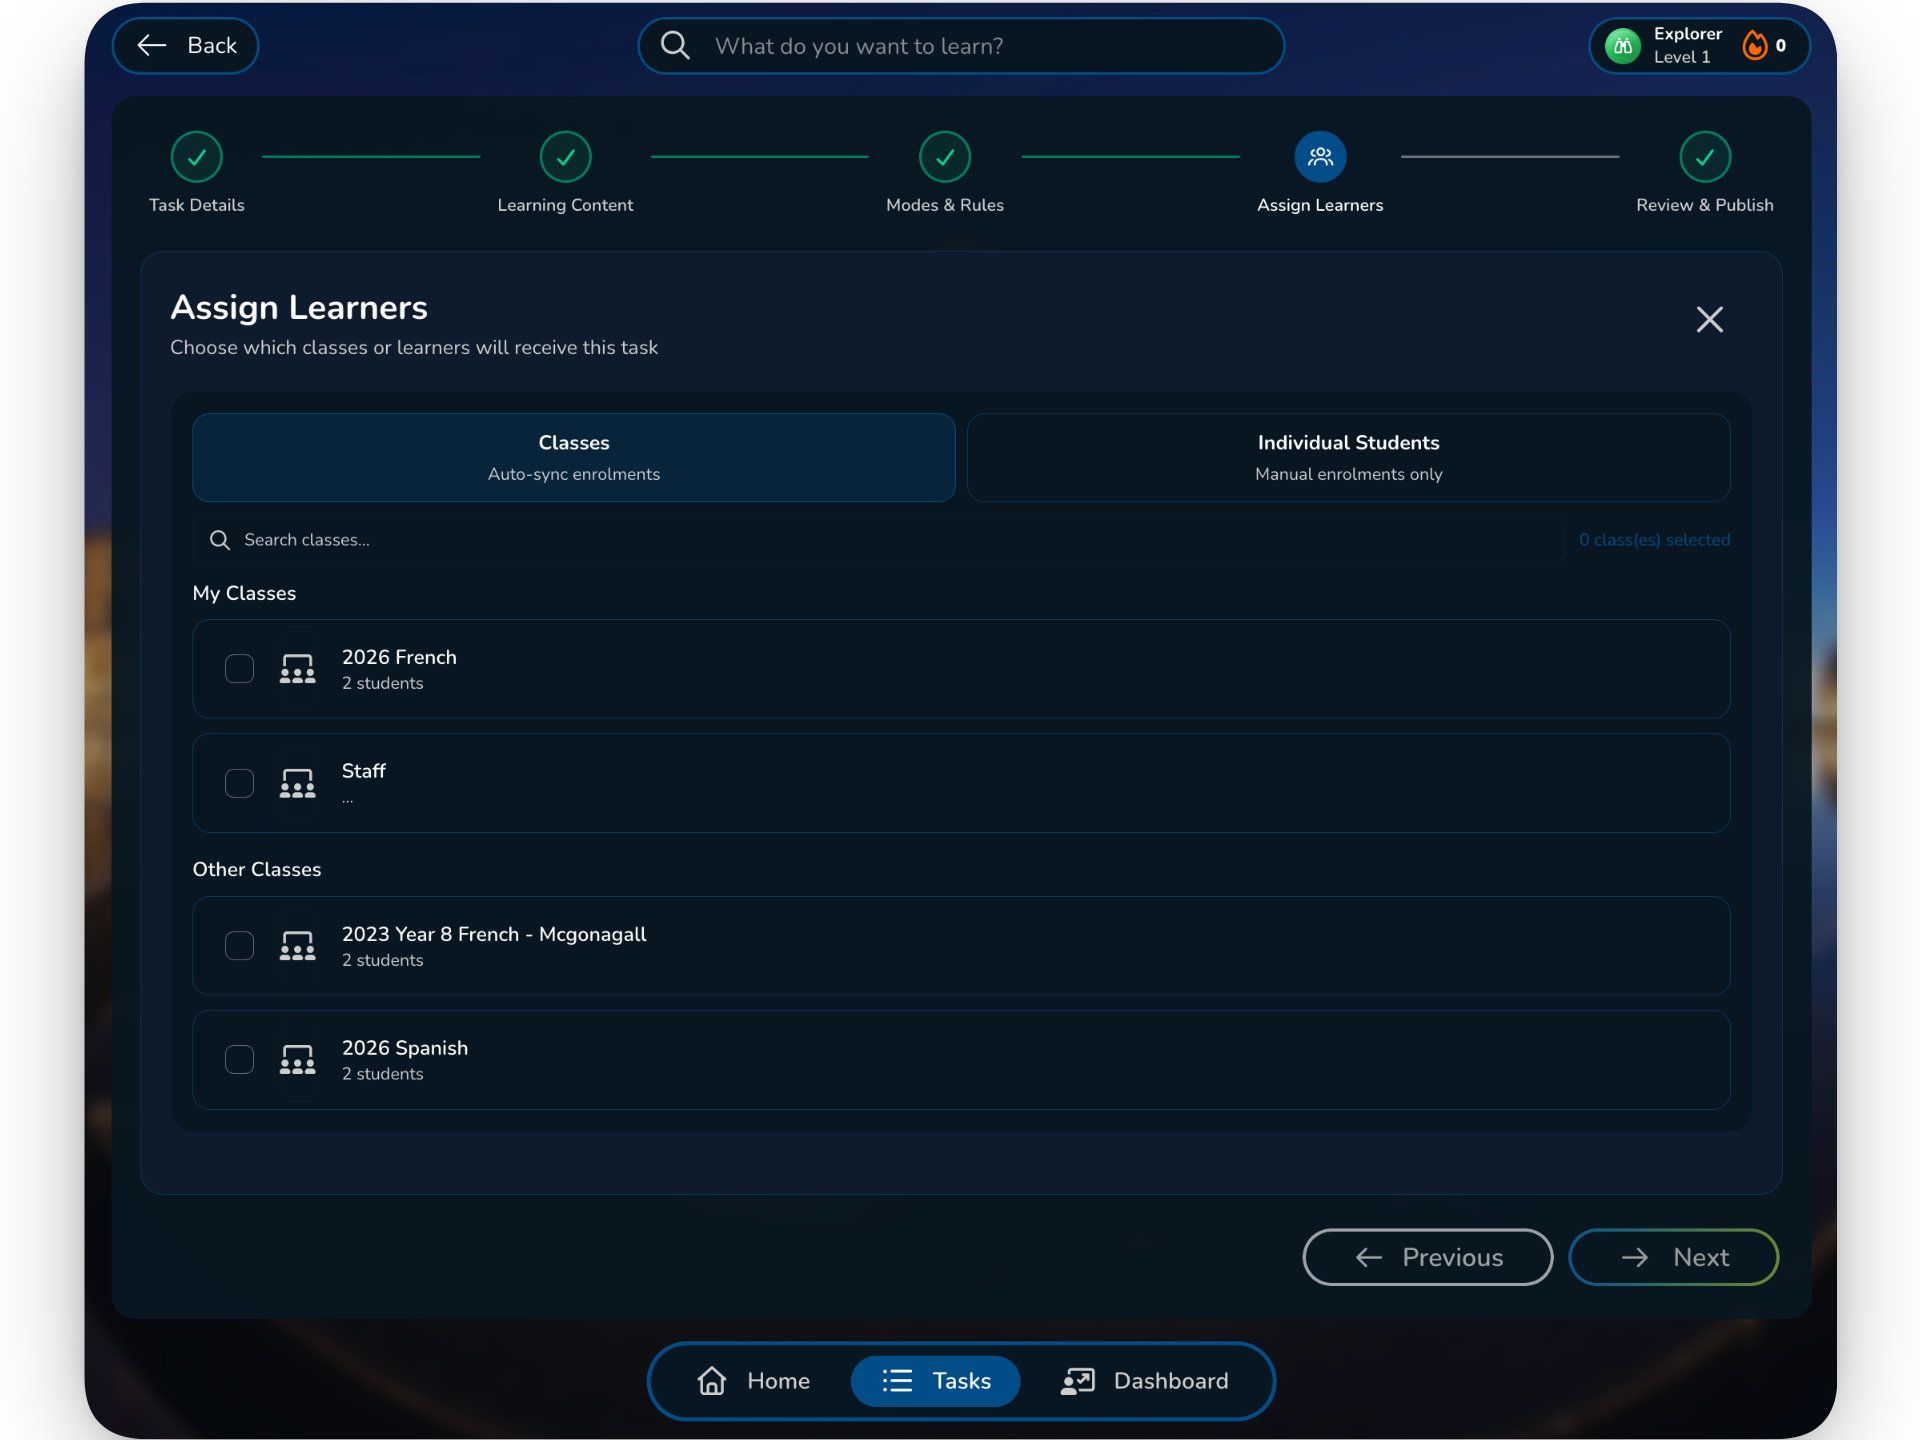The width and height of the screenshot is (1920, 1440).
Task: Tick the Staff class checkbox
Action: click(x=239, y=783)
